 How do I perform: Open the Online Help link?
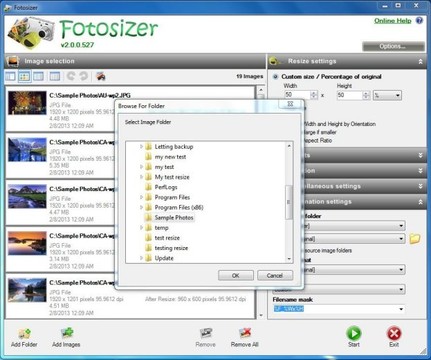(393, 21)
